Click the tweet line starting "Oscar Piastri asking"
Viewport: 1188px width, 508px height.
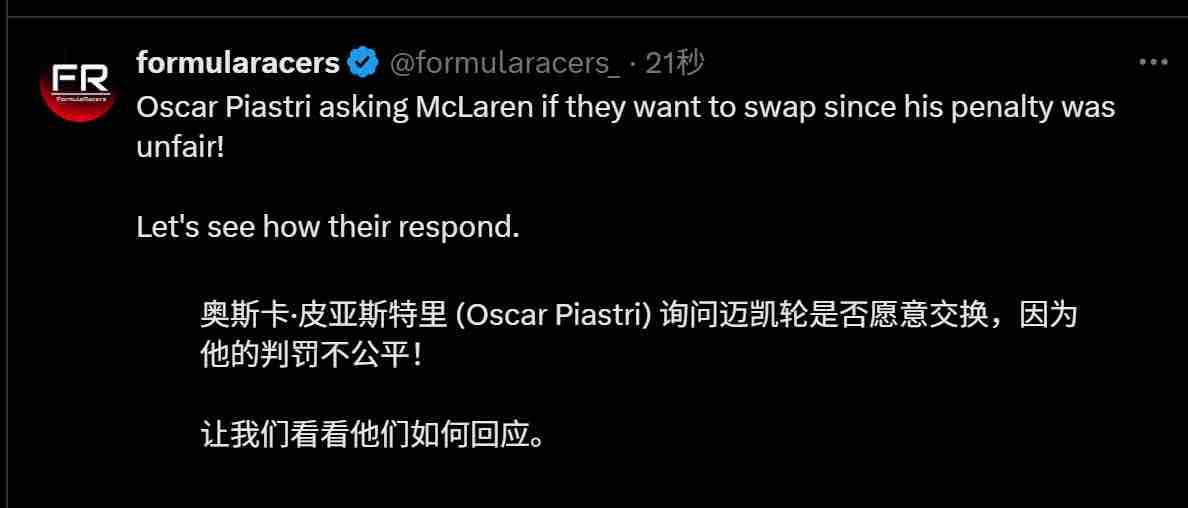(x=626, y=108)
